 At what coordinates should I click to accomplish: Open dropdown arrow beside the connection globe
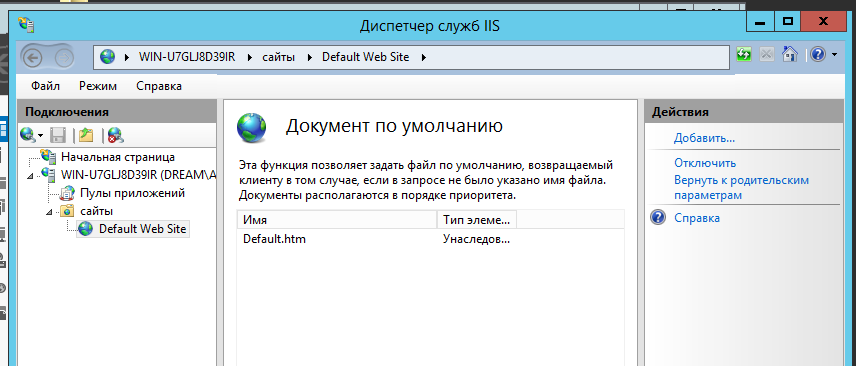click(x=40, y=135)
